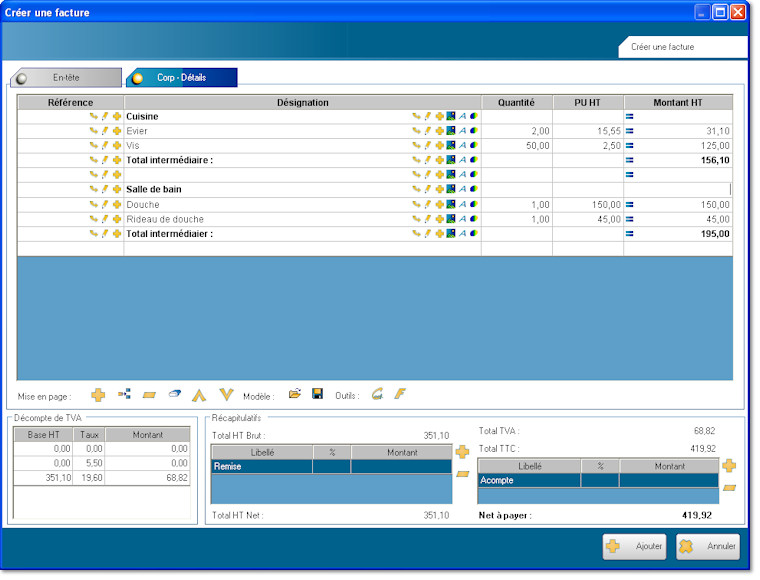Open a template with the Modèle folder icon
Screen dimensions: 760x580
tap(295, 394)
